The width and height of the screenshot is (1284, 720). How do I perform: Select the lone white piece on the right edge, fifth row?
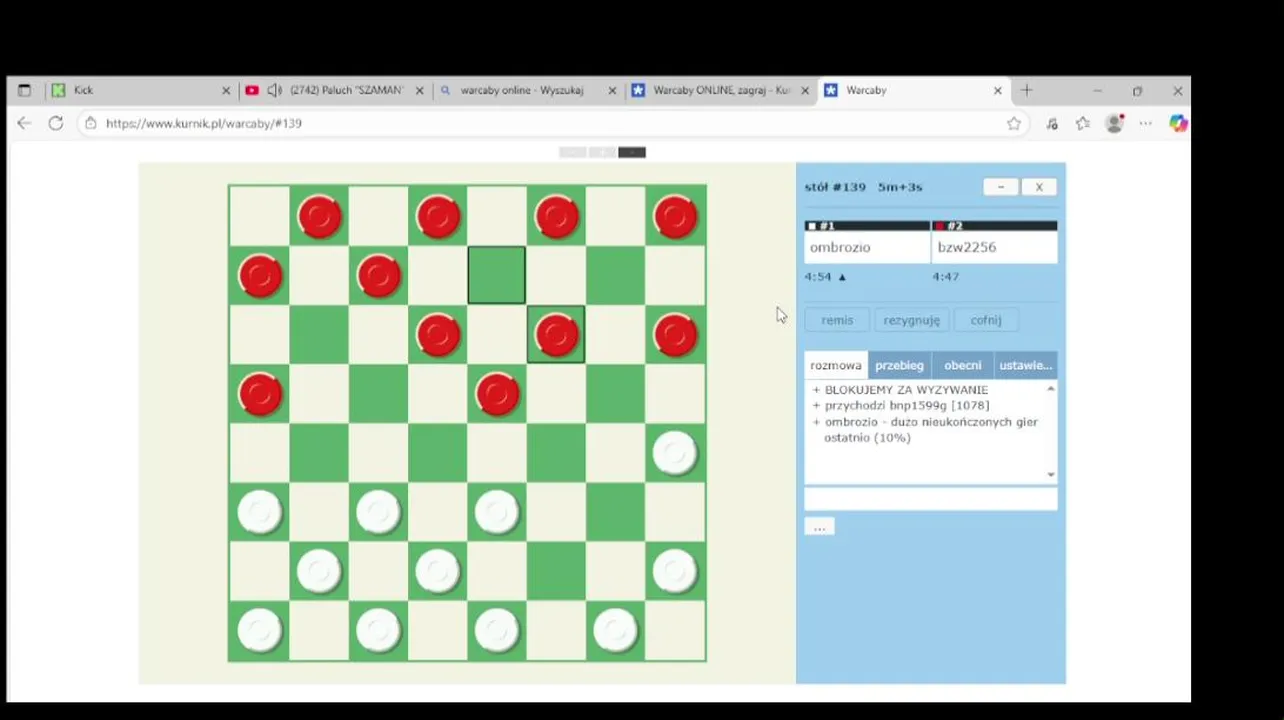[675, 453]
